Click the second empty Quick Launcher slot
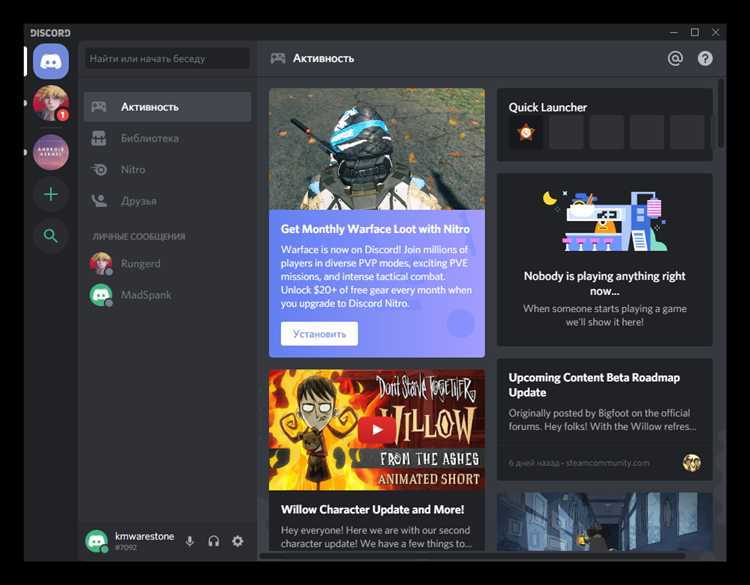750x585 pixels. coord(607,132)
